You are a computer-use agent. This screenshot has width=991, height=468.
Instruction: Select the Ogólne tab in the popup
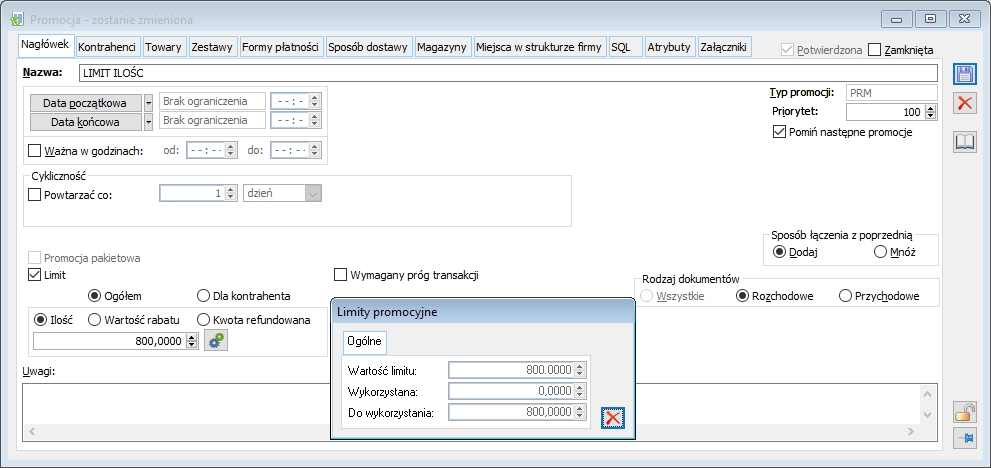pyautogui.click(x=365, y=341)
